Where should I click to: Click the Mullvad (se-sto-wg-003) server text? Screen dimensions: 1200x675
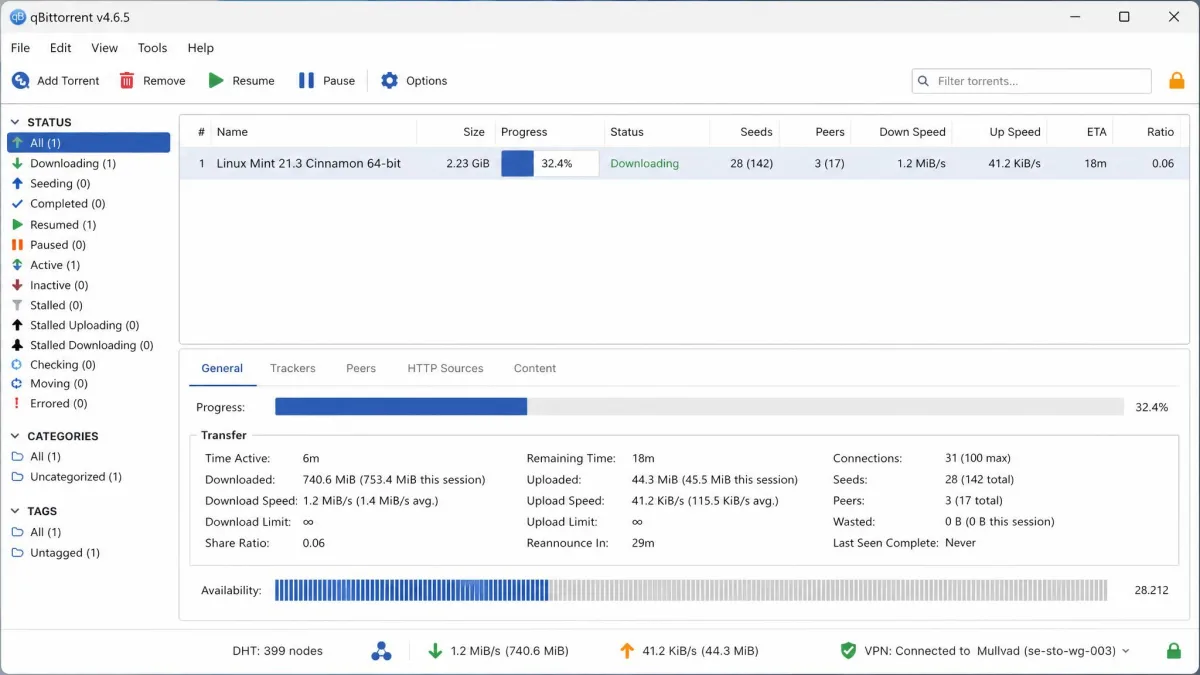pos(1045,651)
